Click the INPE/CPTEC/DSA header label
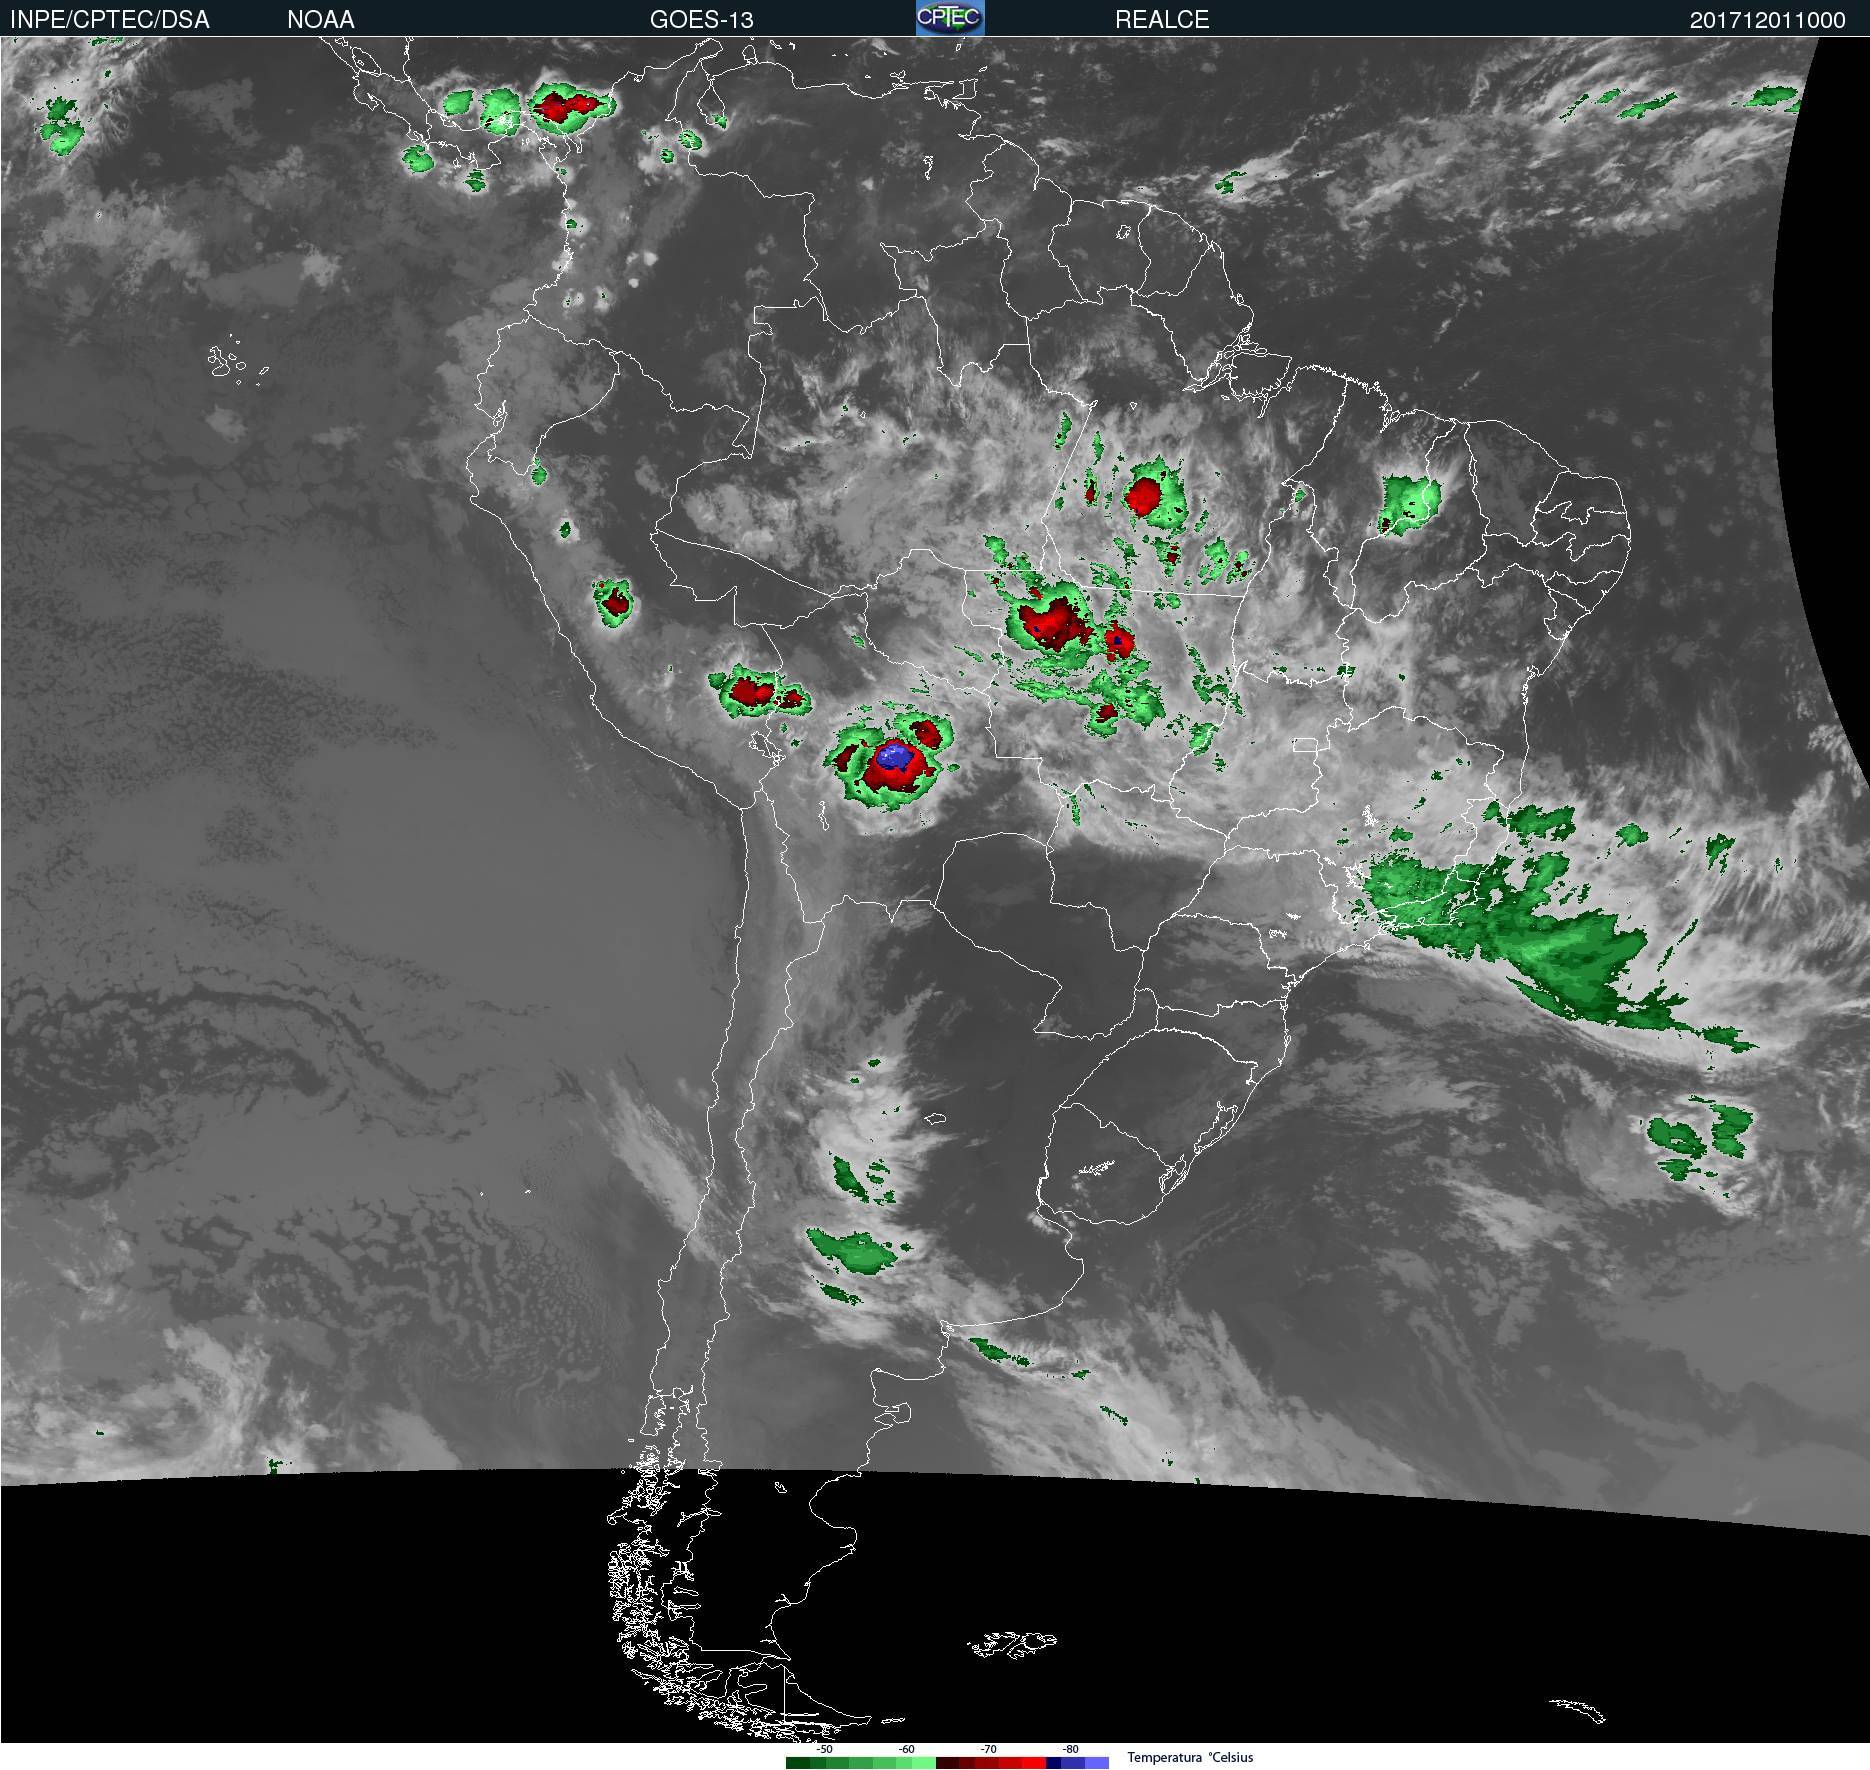 [110, 20]
